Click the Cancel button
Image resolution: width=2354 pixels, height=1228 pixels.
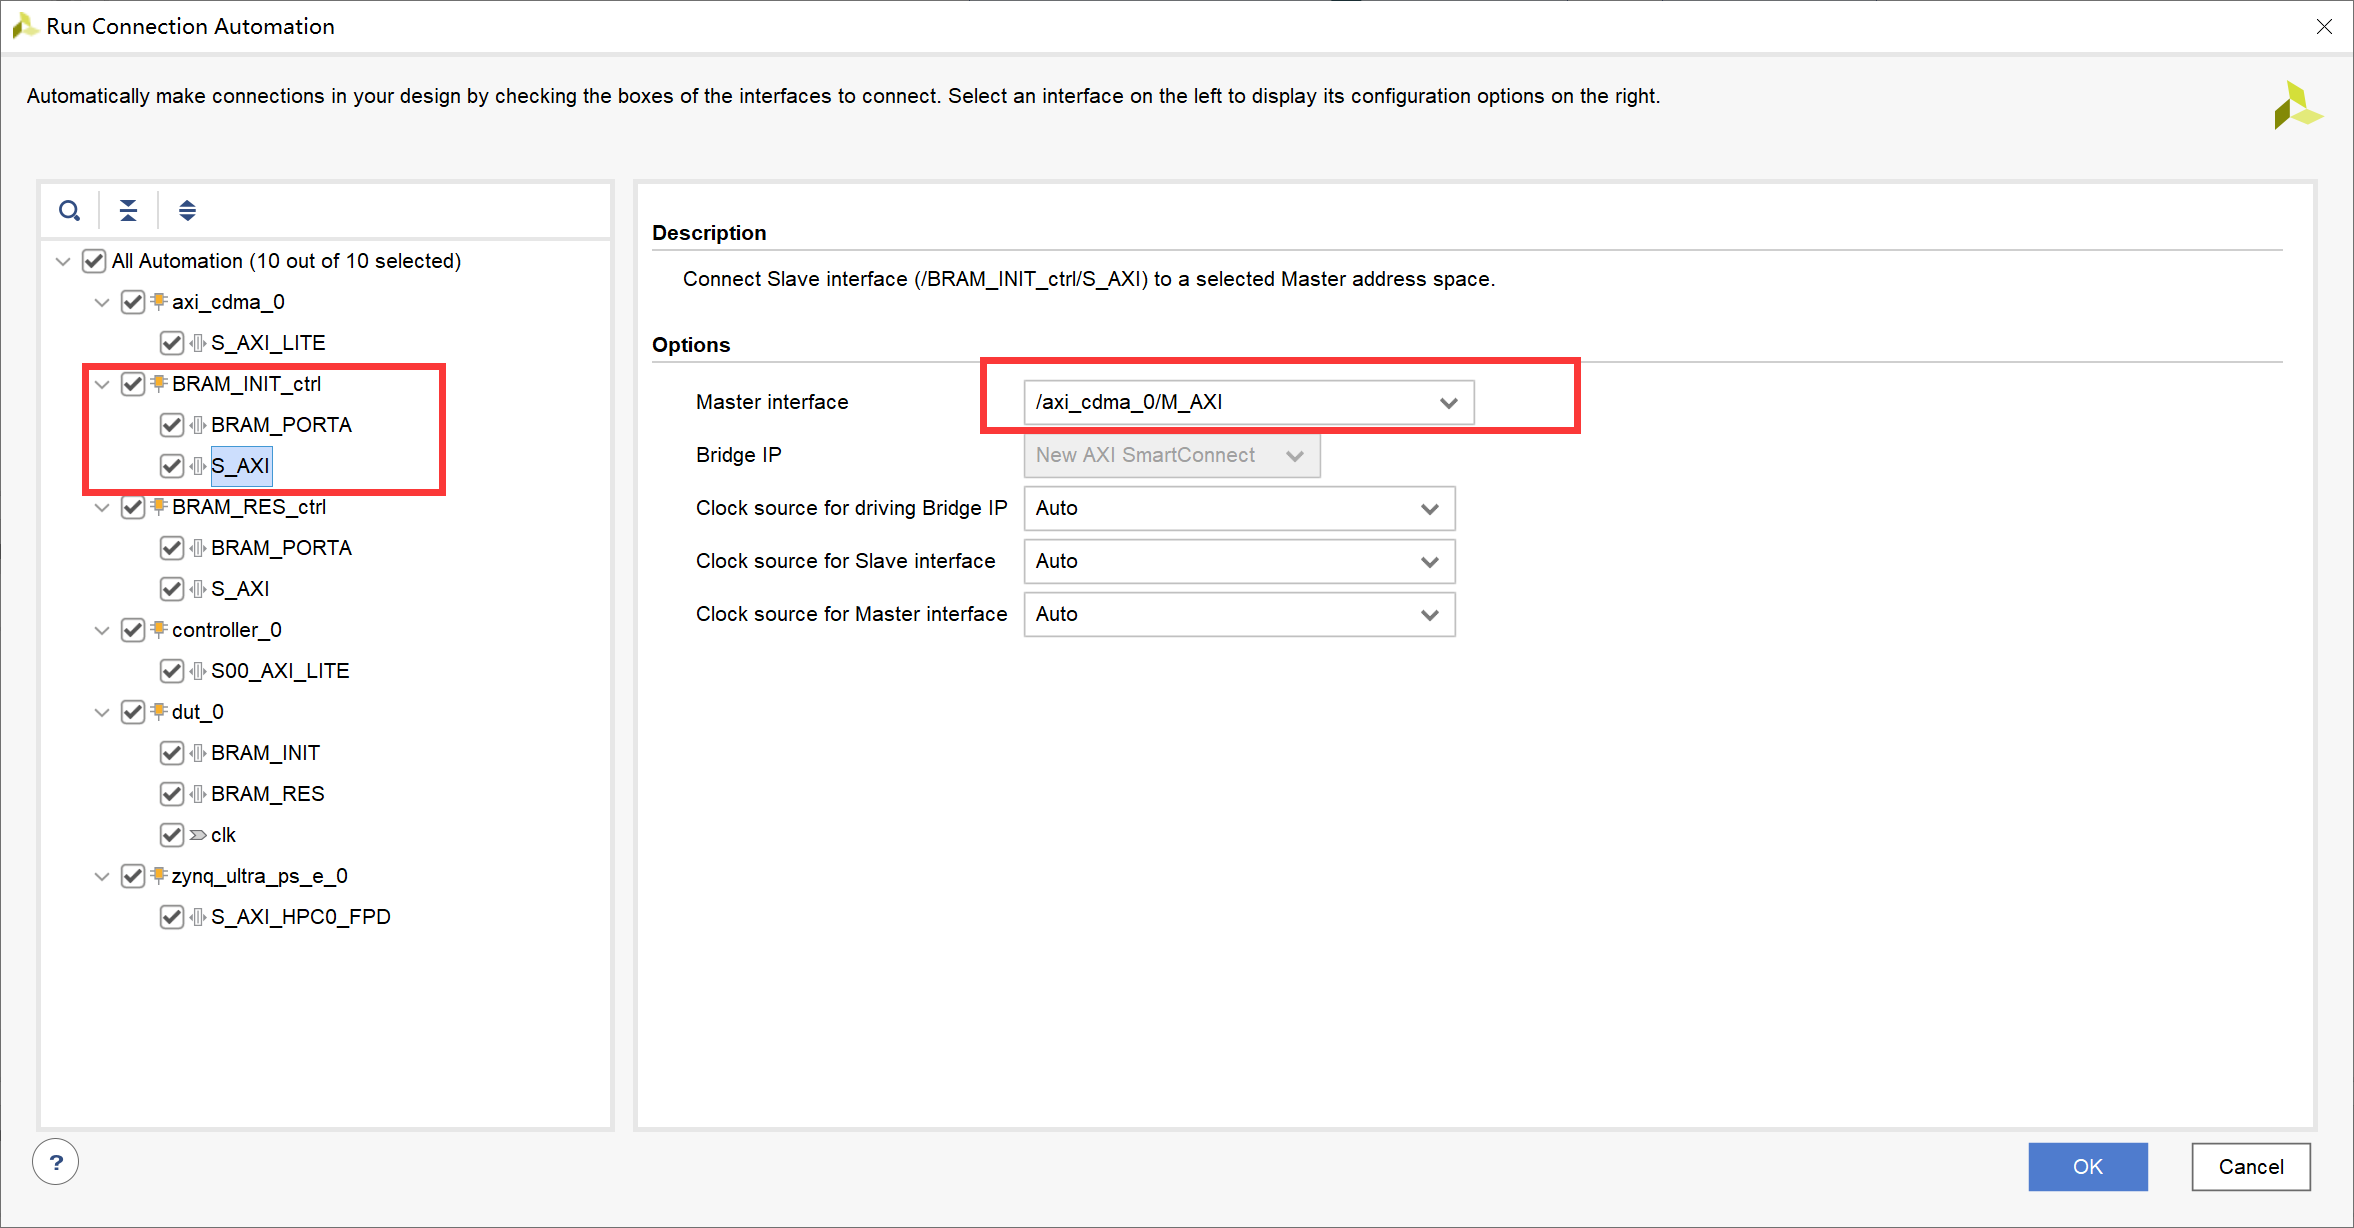[2251, 1166]
